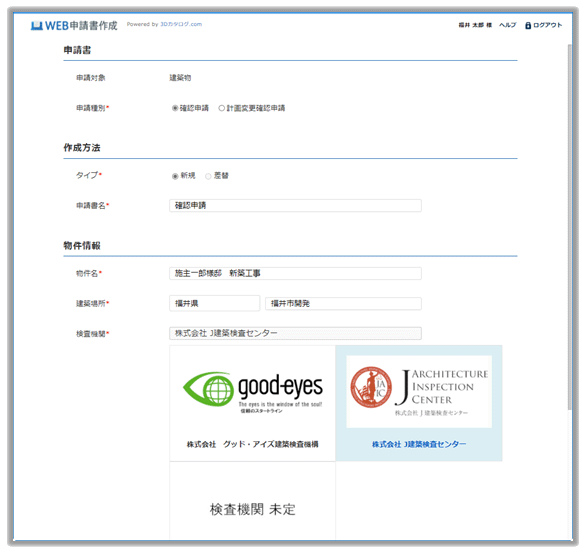Choose the J Architecture Inspection Center tile
This screenshot has height=553, width=586.
coord(419,403)
